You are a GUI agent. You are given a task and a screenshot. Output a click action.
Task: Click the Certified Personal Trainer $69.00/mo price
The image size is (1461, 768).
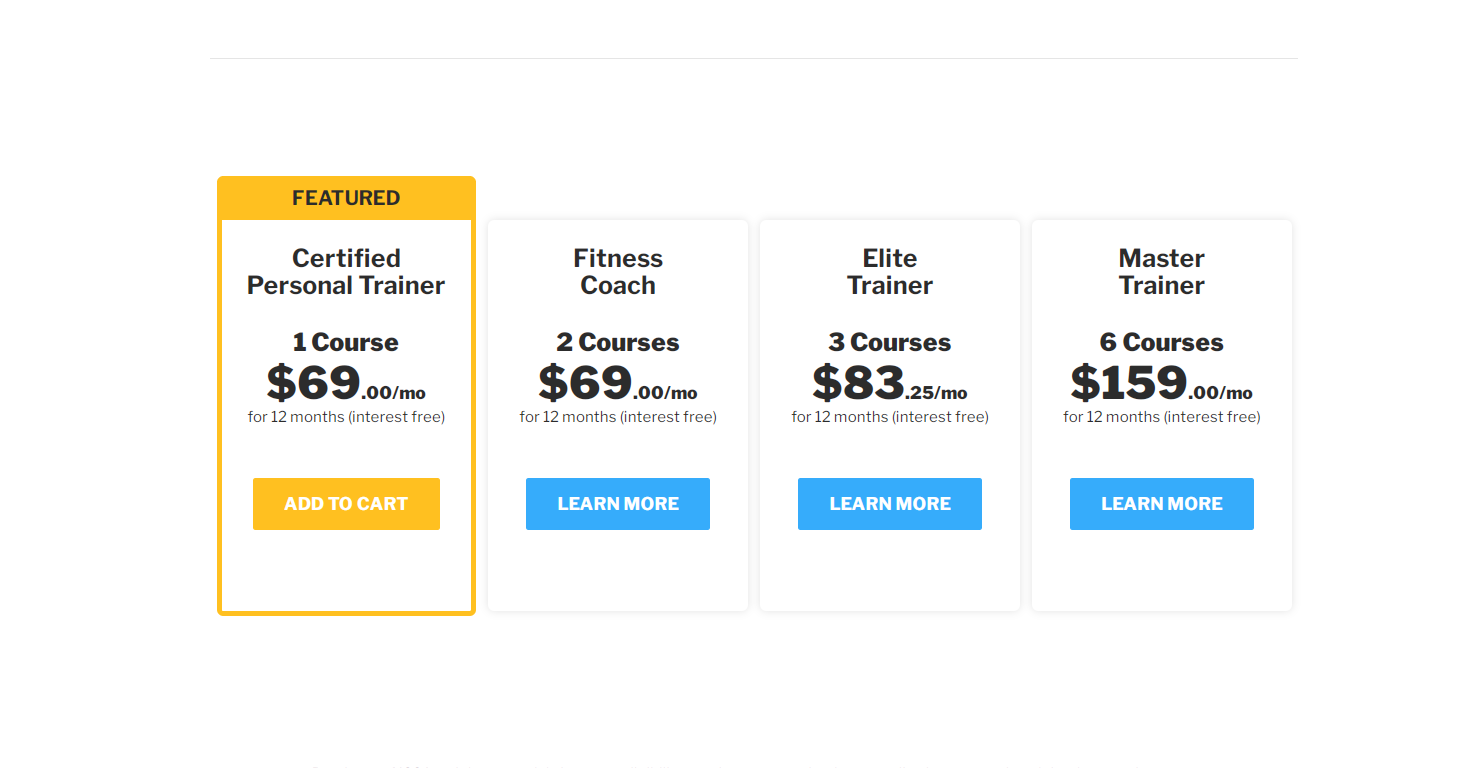[346, 383]
